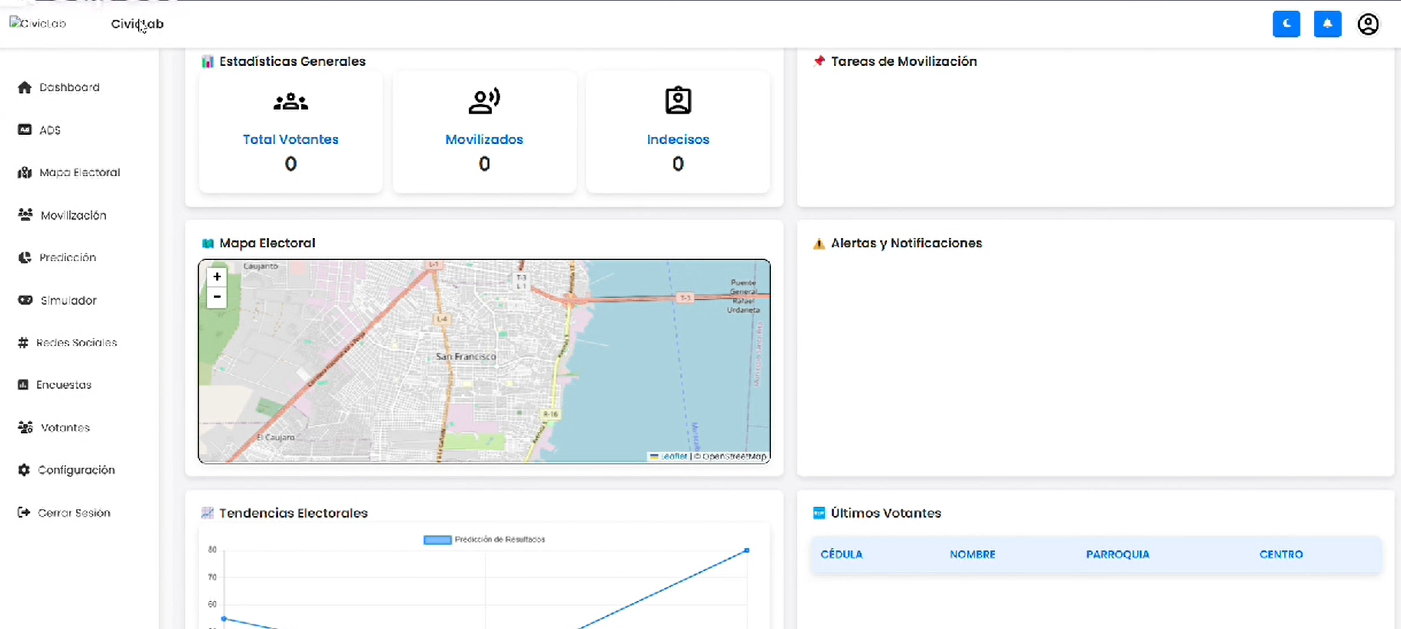Click the NOMBRE column header
1401x629 pixels.
click(x=972, y=554)
